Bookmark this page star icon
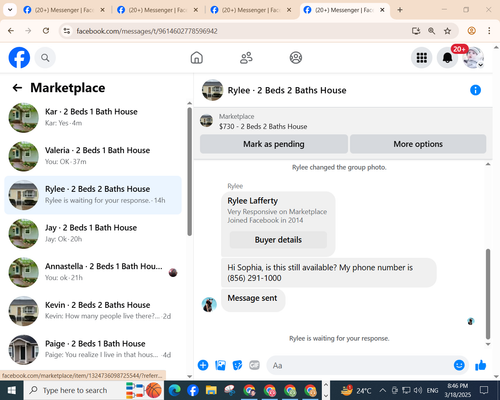This screenshot has height=400, width=500. click(x=447, y=31)
